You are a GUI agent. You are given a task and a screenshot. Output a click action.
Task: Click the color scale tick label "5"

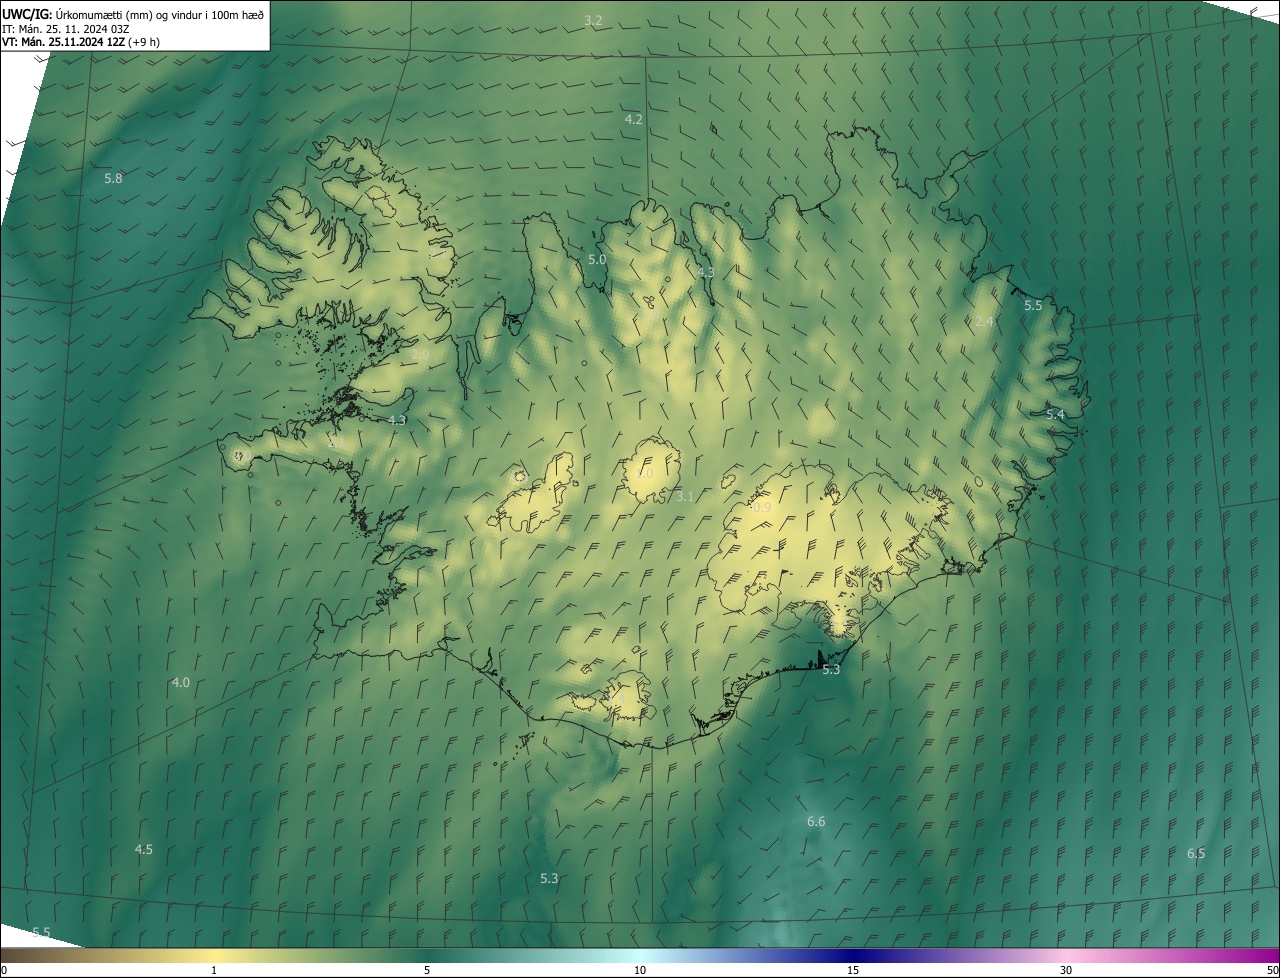click(427, 971)
